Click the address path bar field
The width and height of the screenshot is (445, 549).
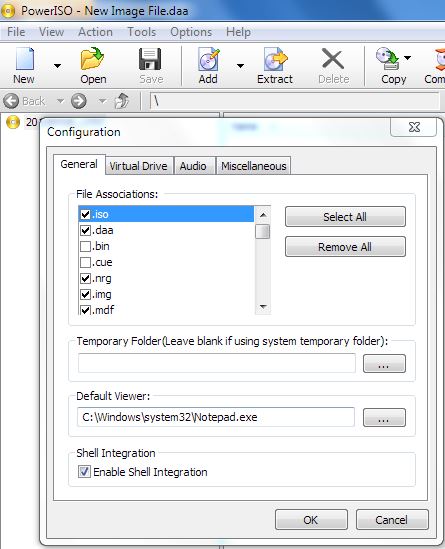click(294, 101)
